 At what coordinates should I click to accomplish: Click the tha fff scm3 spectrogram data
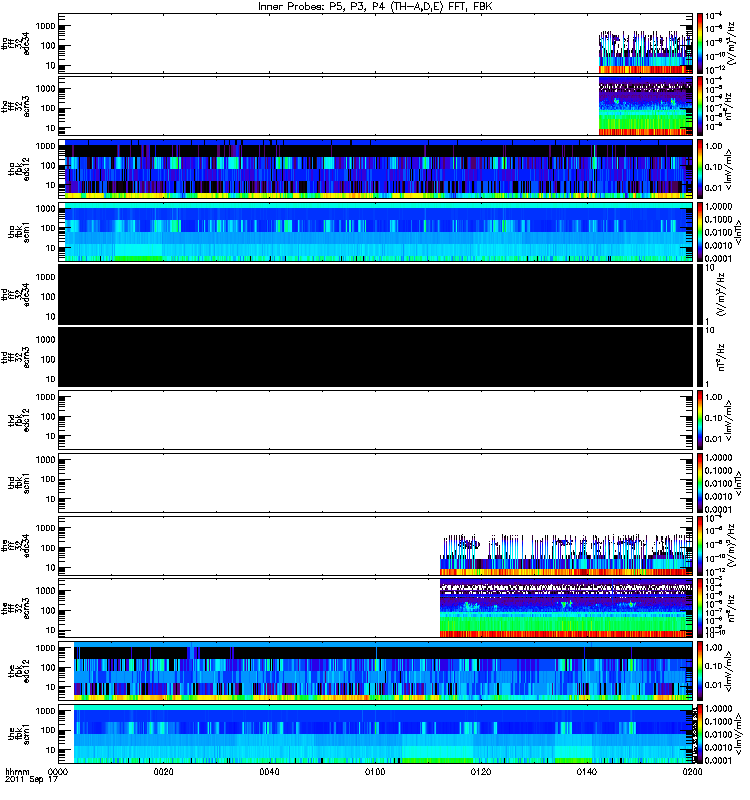pos(645,106)
